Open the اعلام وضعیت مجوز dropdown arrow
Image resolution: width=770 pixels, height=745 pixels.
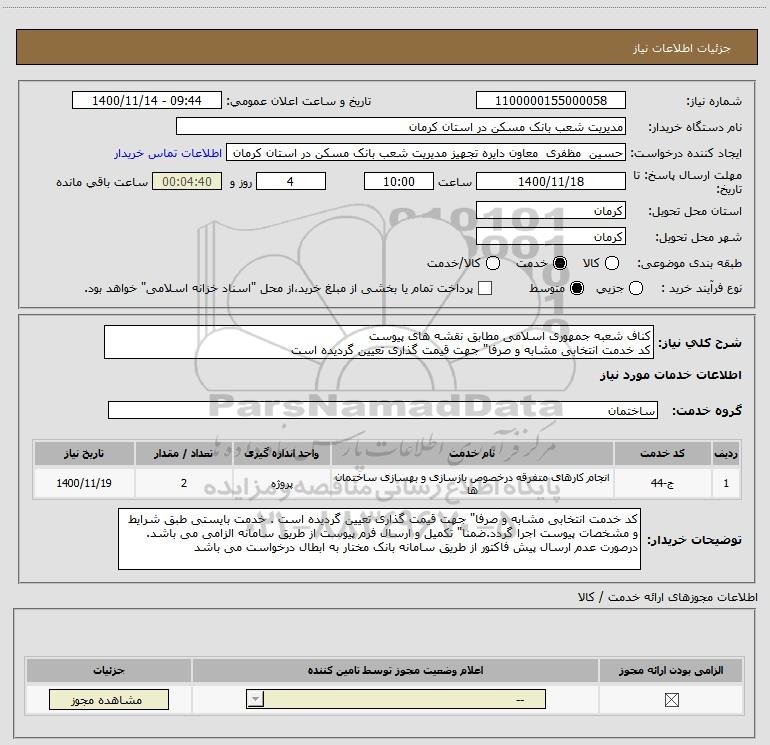(x=255, y=699)
